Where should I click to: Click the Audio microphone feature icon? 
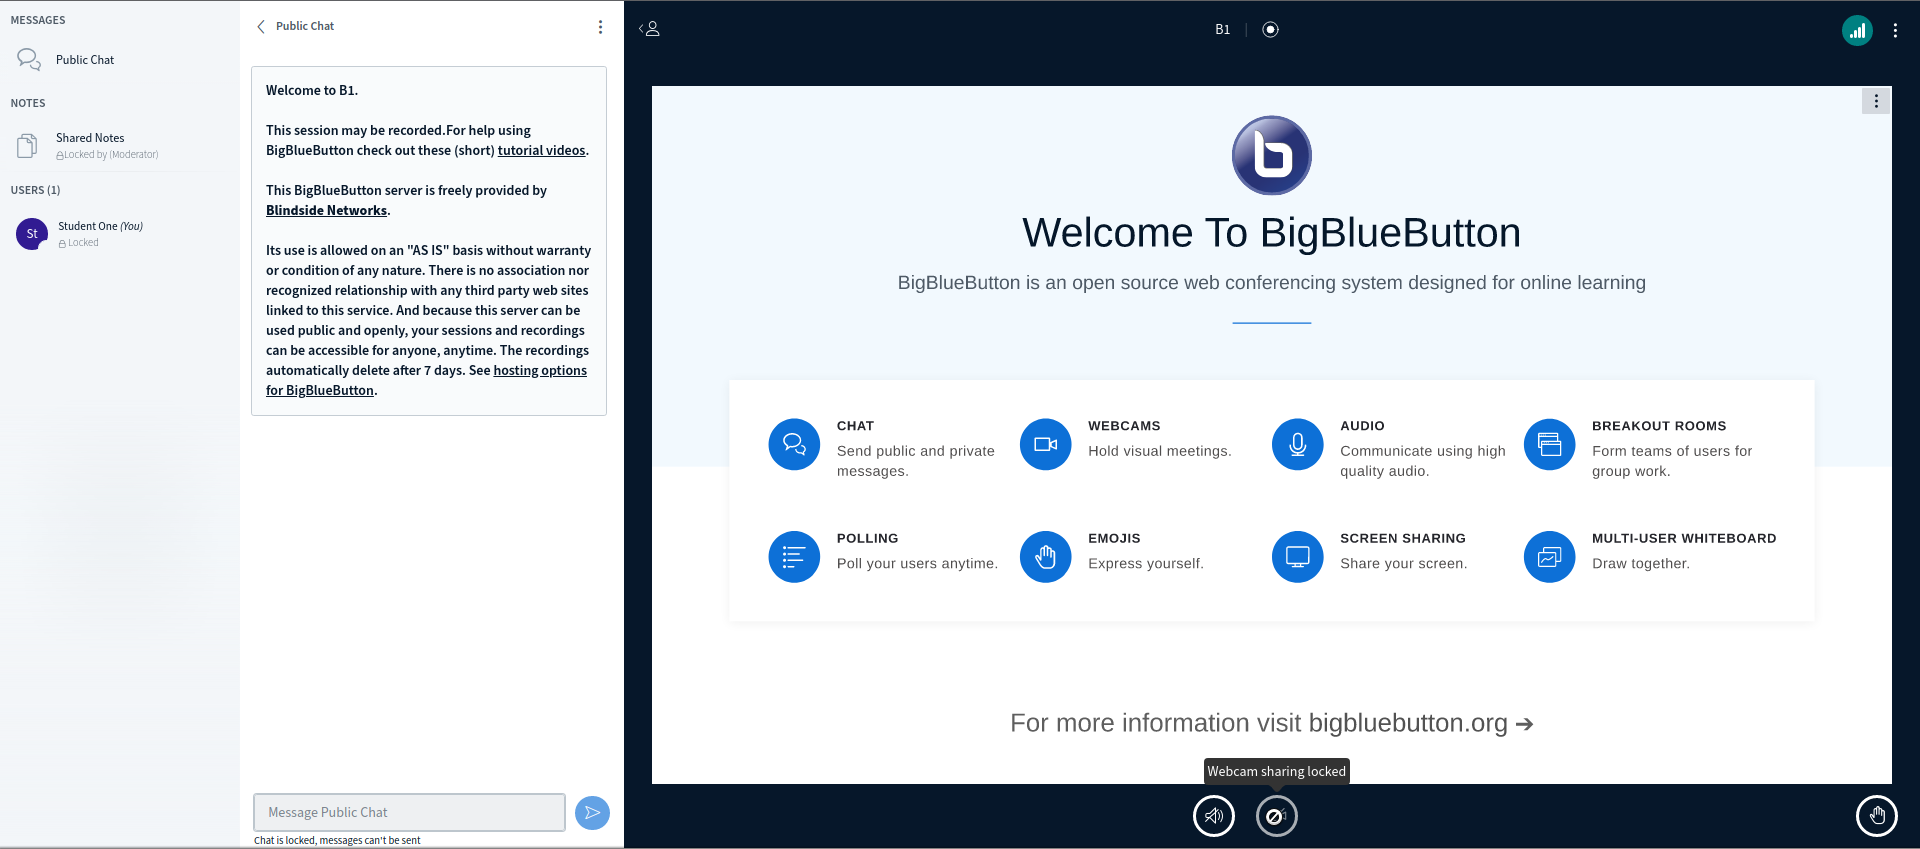[1297, 444]
